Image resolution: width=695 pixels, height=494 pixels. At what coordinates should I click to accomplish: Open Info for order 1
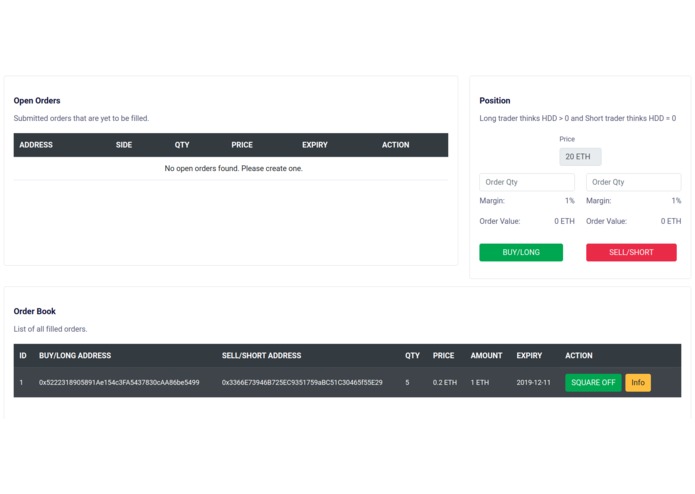click(638, 382)
